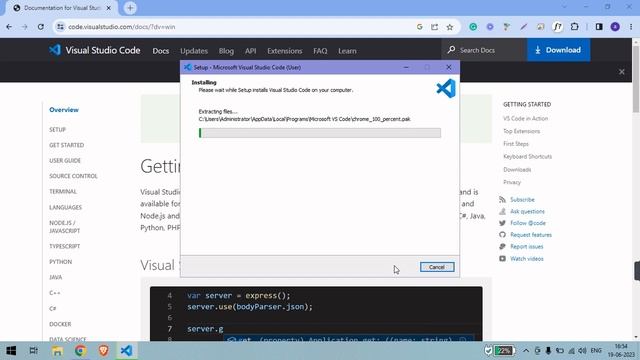The width and height of the screenshot is (640, 360).
Task: Open First Steps link
Action: pyautogui.click(x=516, y=144)
